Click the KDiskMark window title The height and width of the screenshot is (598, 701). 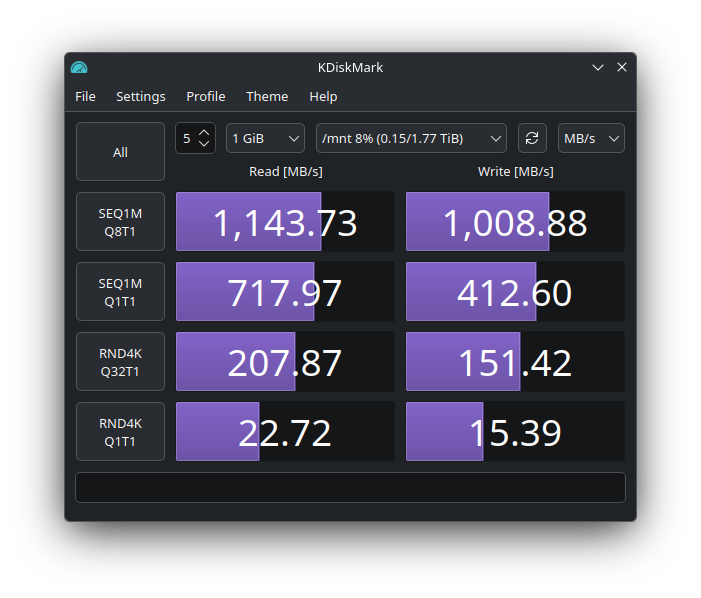pyautogui.click(x=350, y=67)
